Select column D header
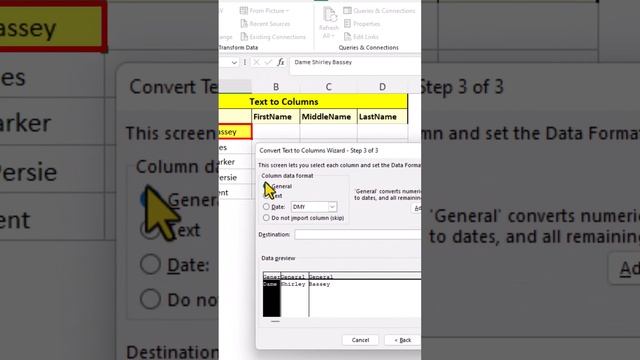This screenshot has width=640, height=360. [x=382, y=87]
